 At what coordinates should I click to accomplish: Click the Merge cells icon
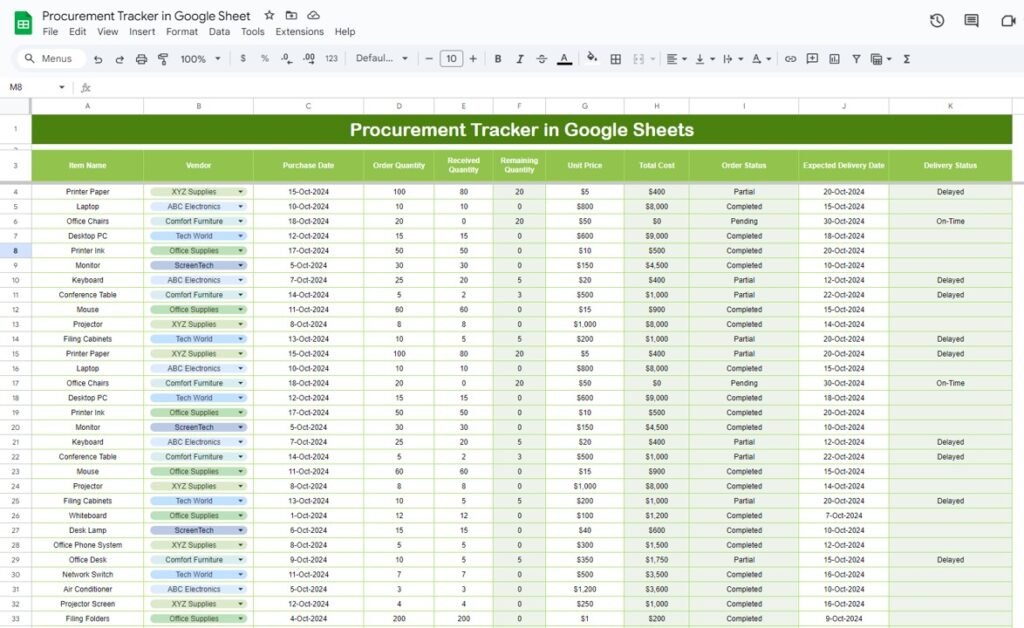tap(640, 59)
